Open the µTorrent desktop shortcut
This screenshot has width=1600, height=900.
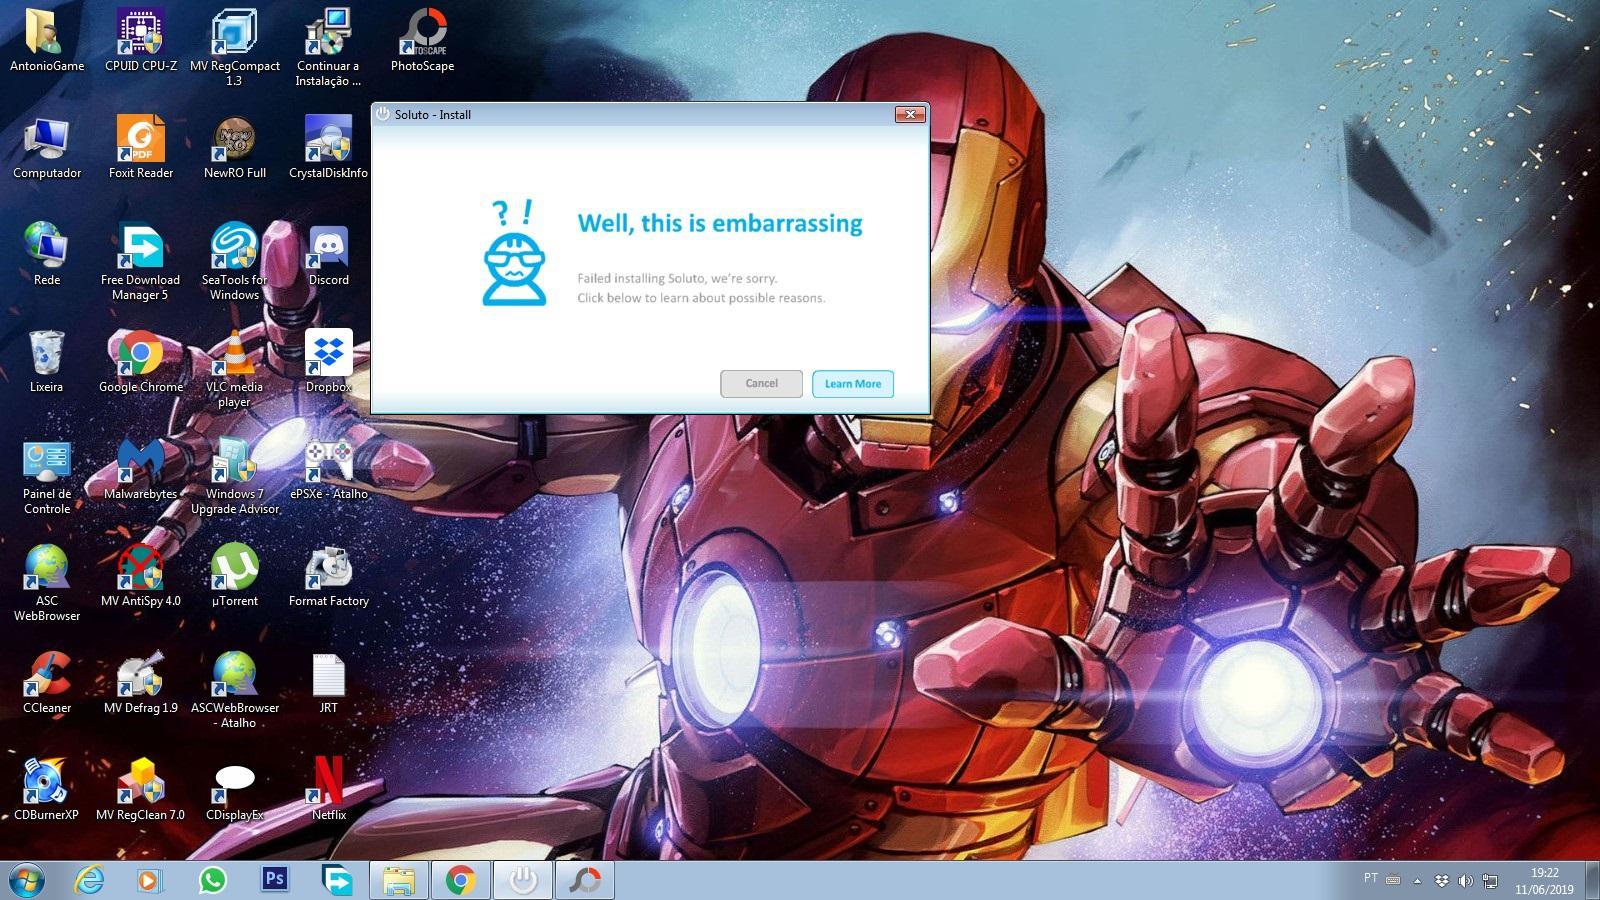(235, 575)
